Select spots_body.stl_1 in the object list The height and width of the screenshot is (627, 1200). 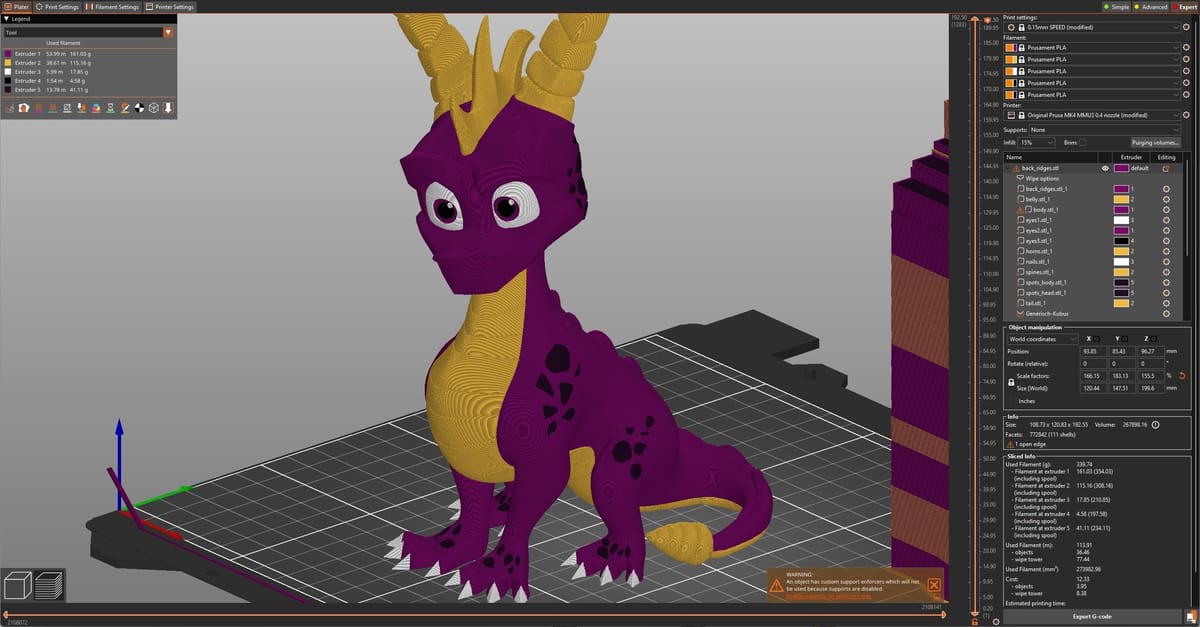pos(1045,282)
